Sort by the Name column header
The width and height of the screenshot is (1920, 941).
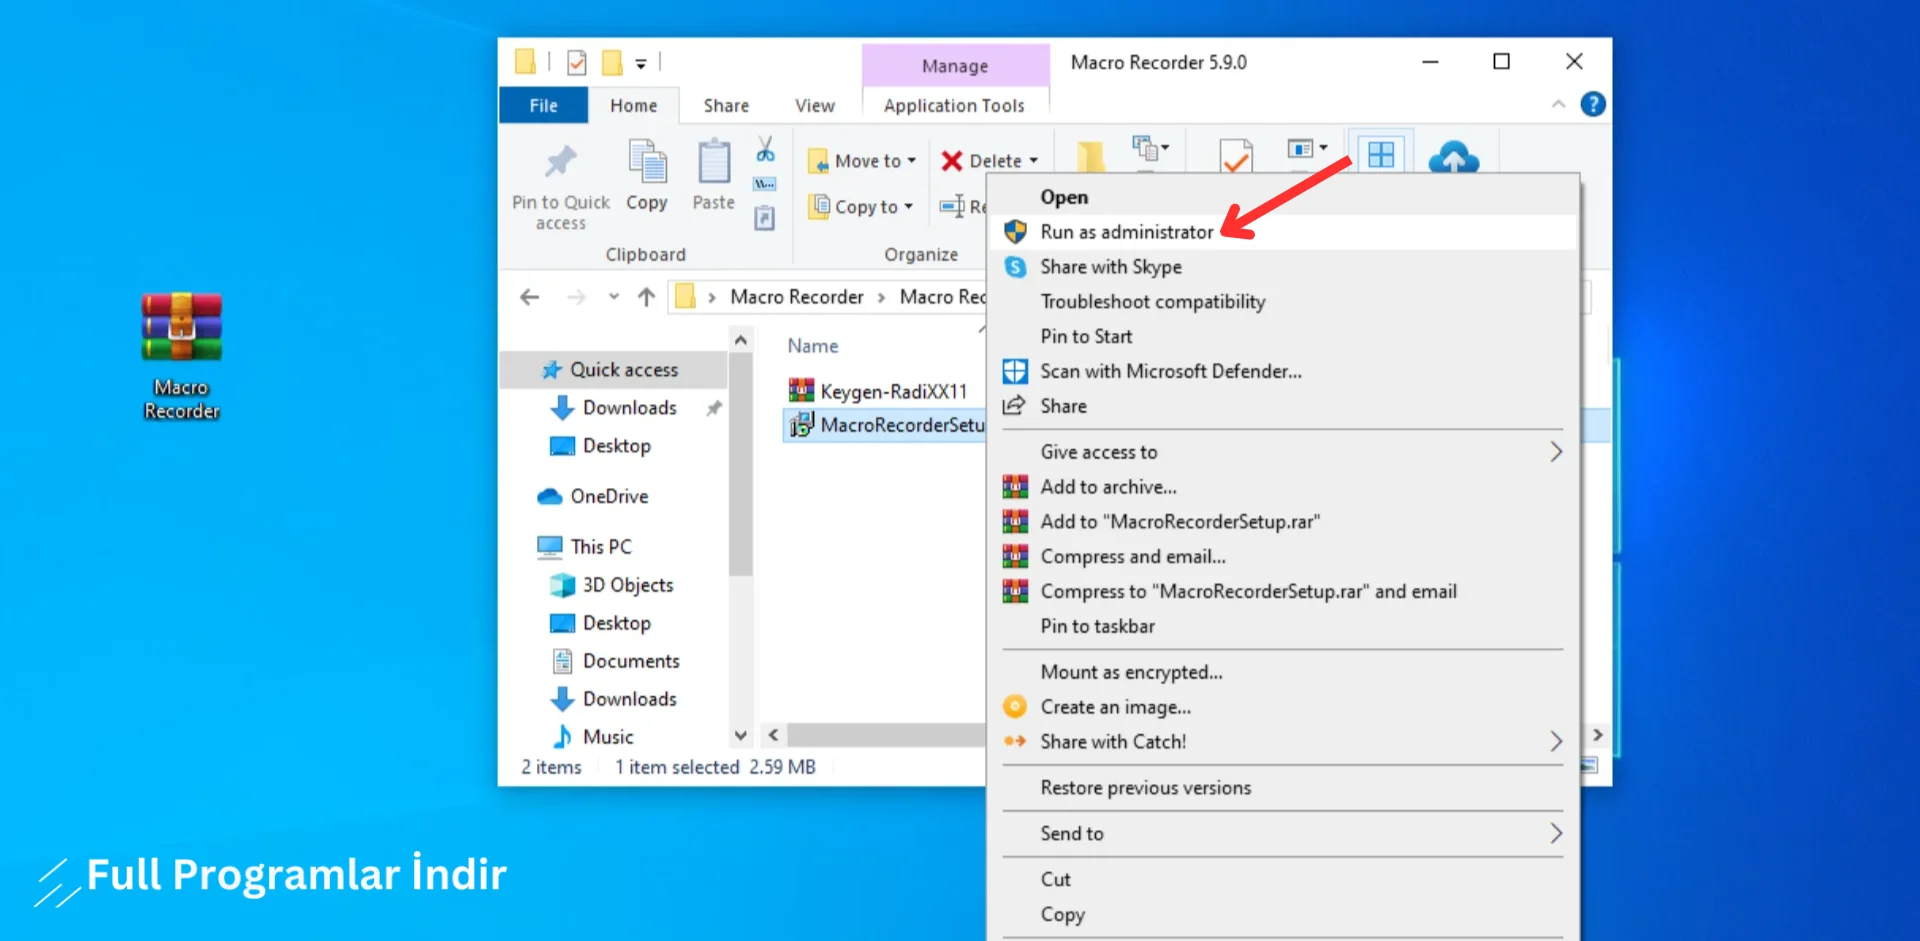click(x=813, y=346)
